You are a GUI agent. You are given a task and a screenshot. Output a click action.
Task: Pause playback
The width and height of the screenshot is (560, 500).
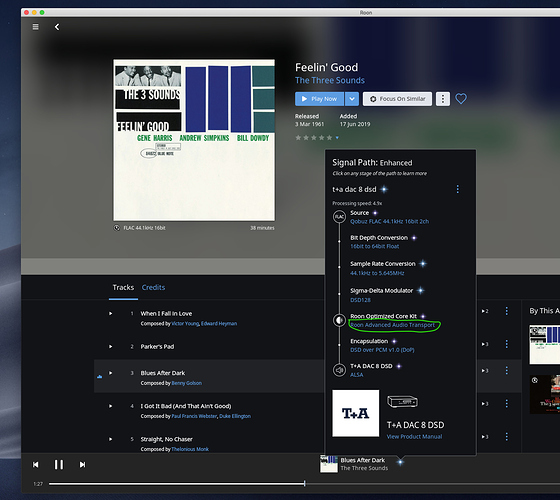pos(59,465)
